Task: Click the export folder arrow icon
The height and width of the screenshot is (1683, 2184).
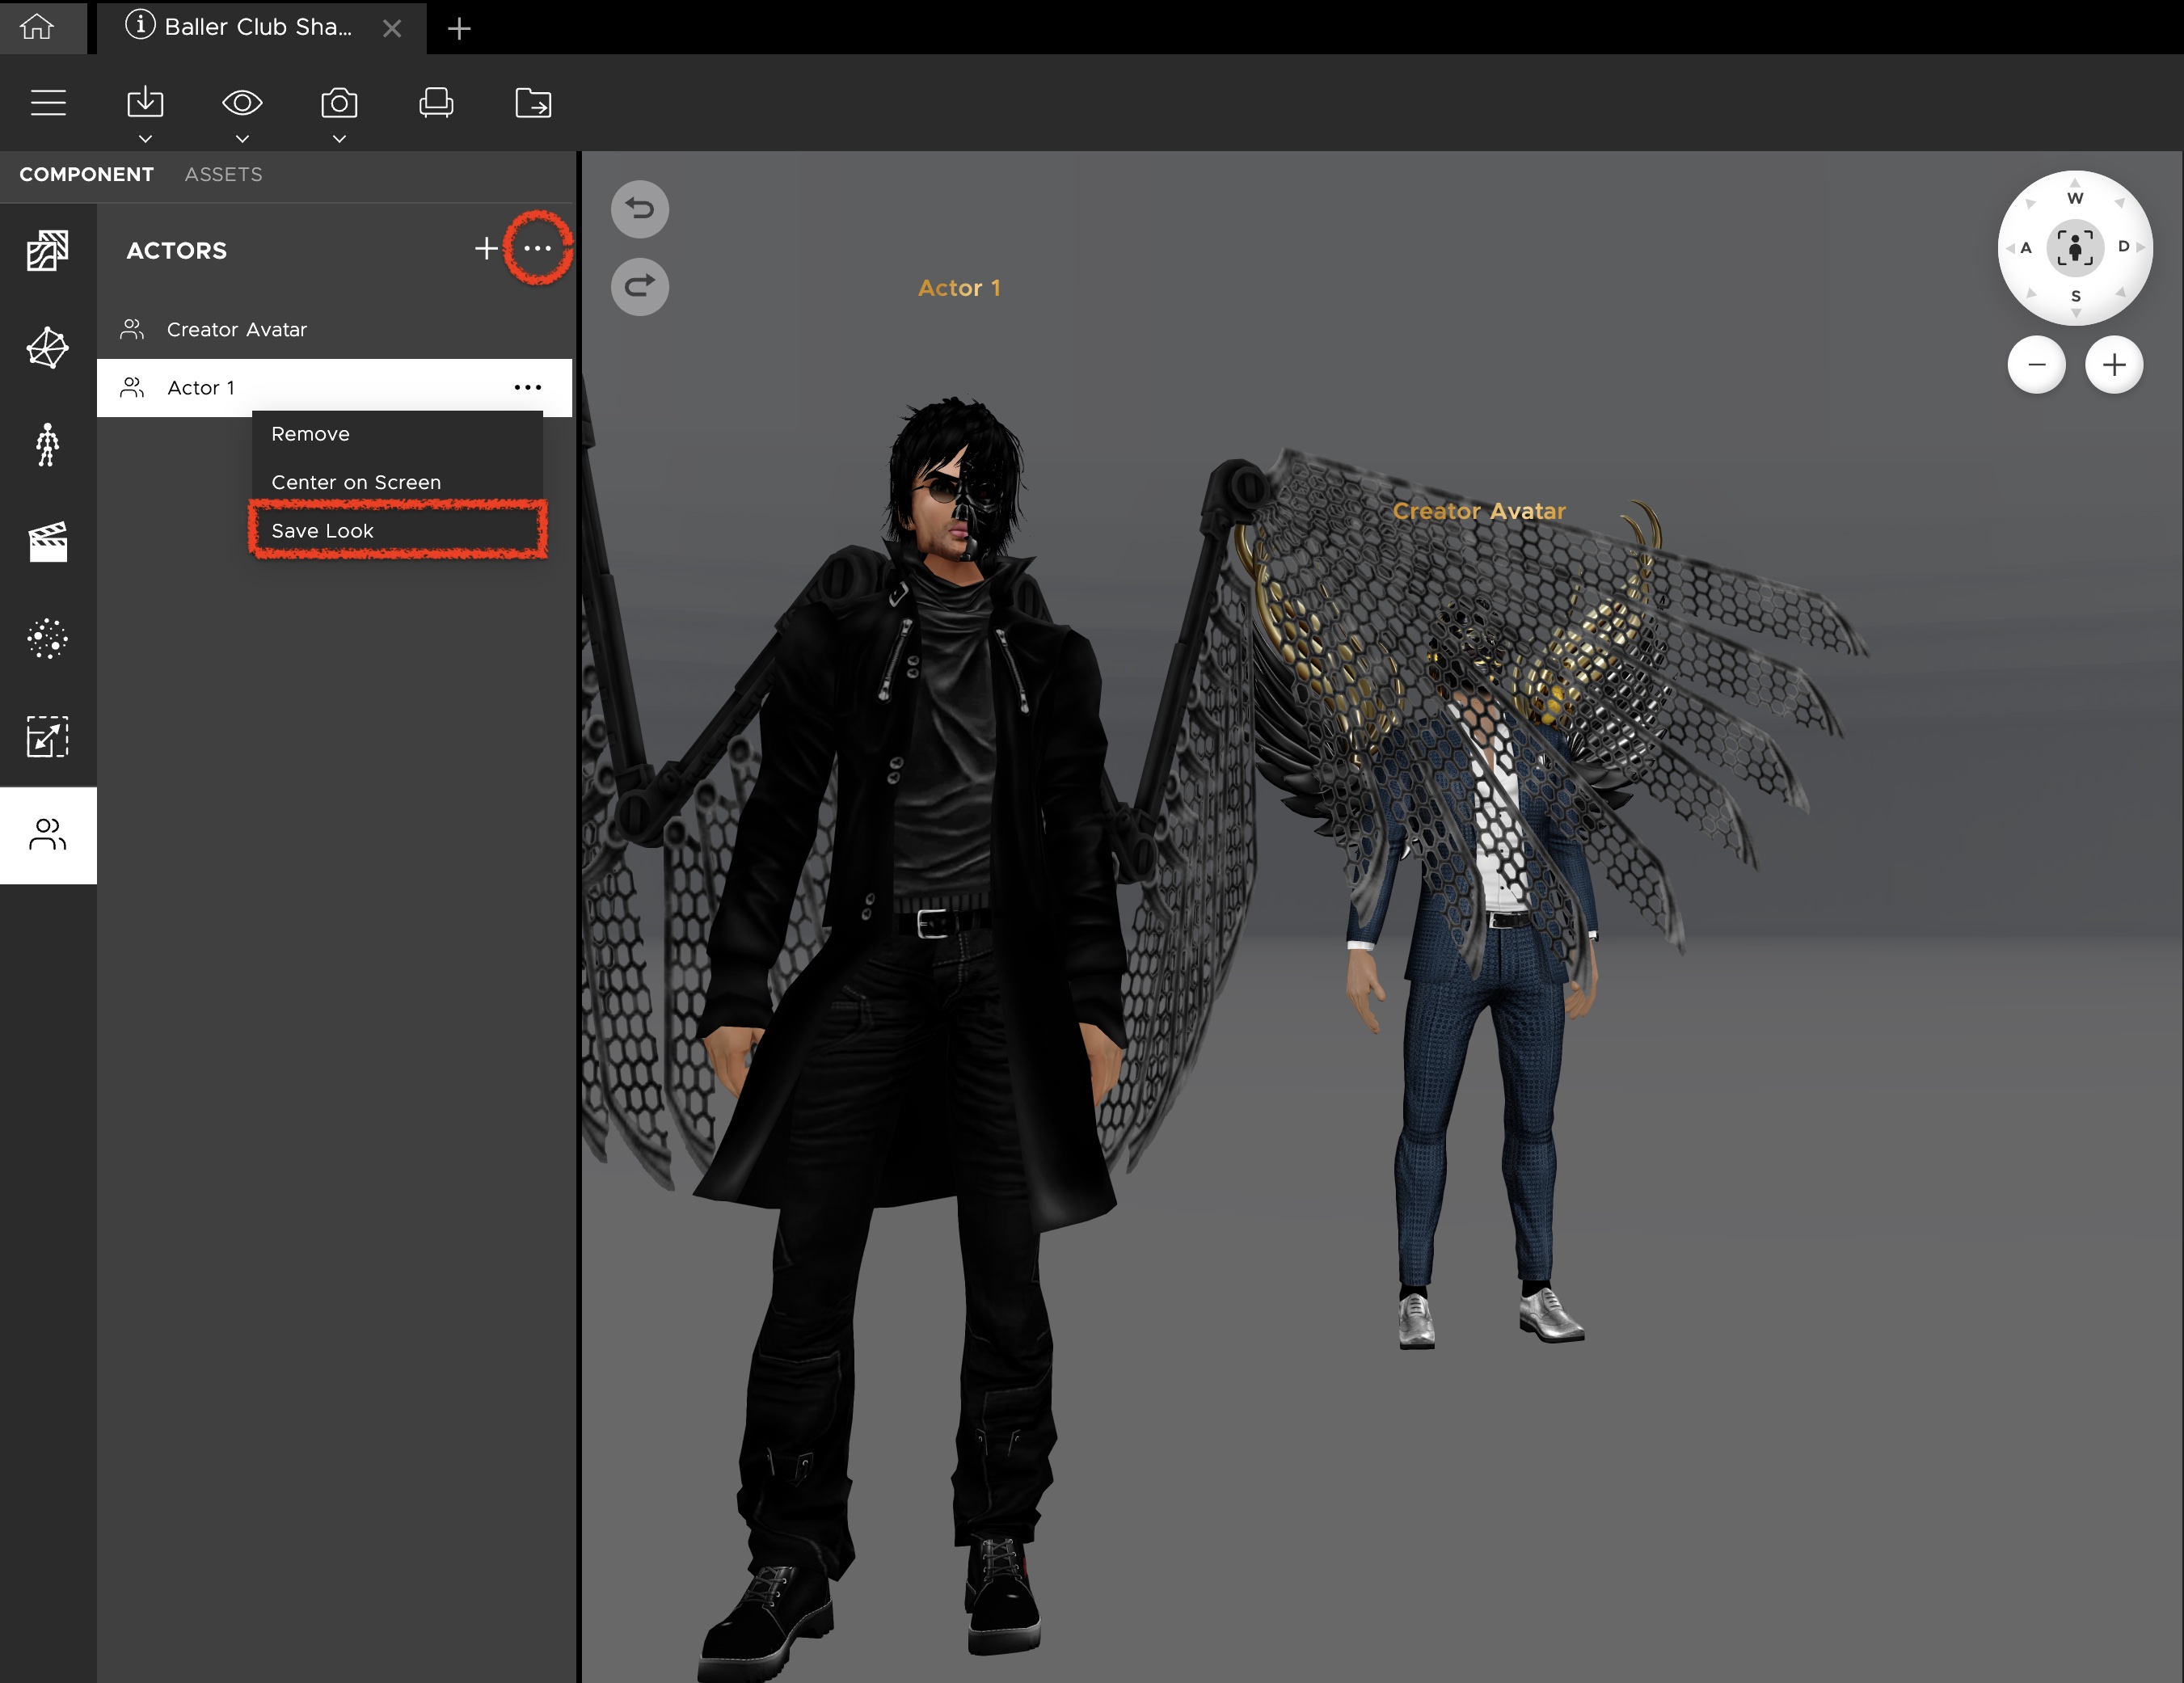Action: [x=533, y=103]
